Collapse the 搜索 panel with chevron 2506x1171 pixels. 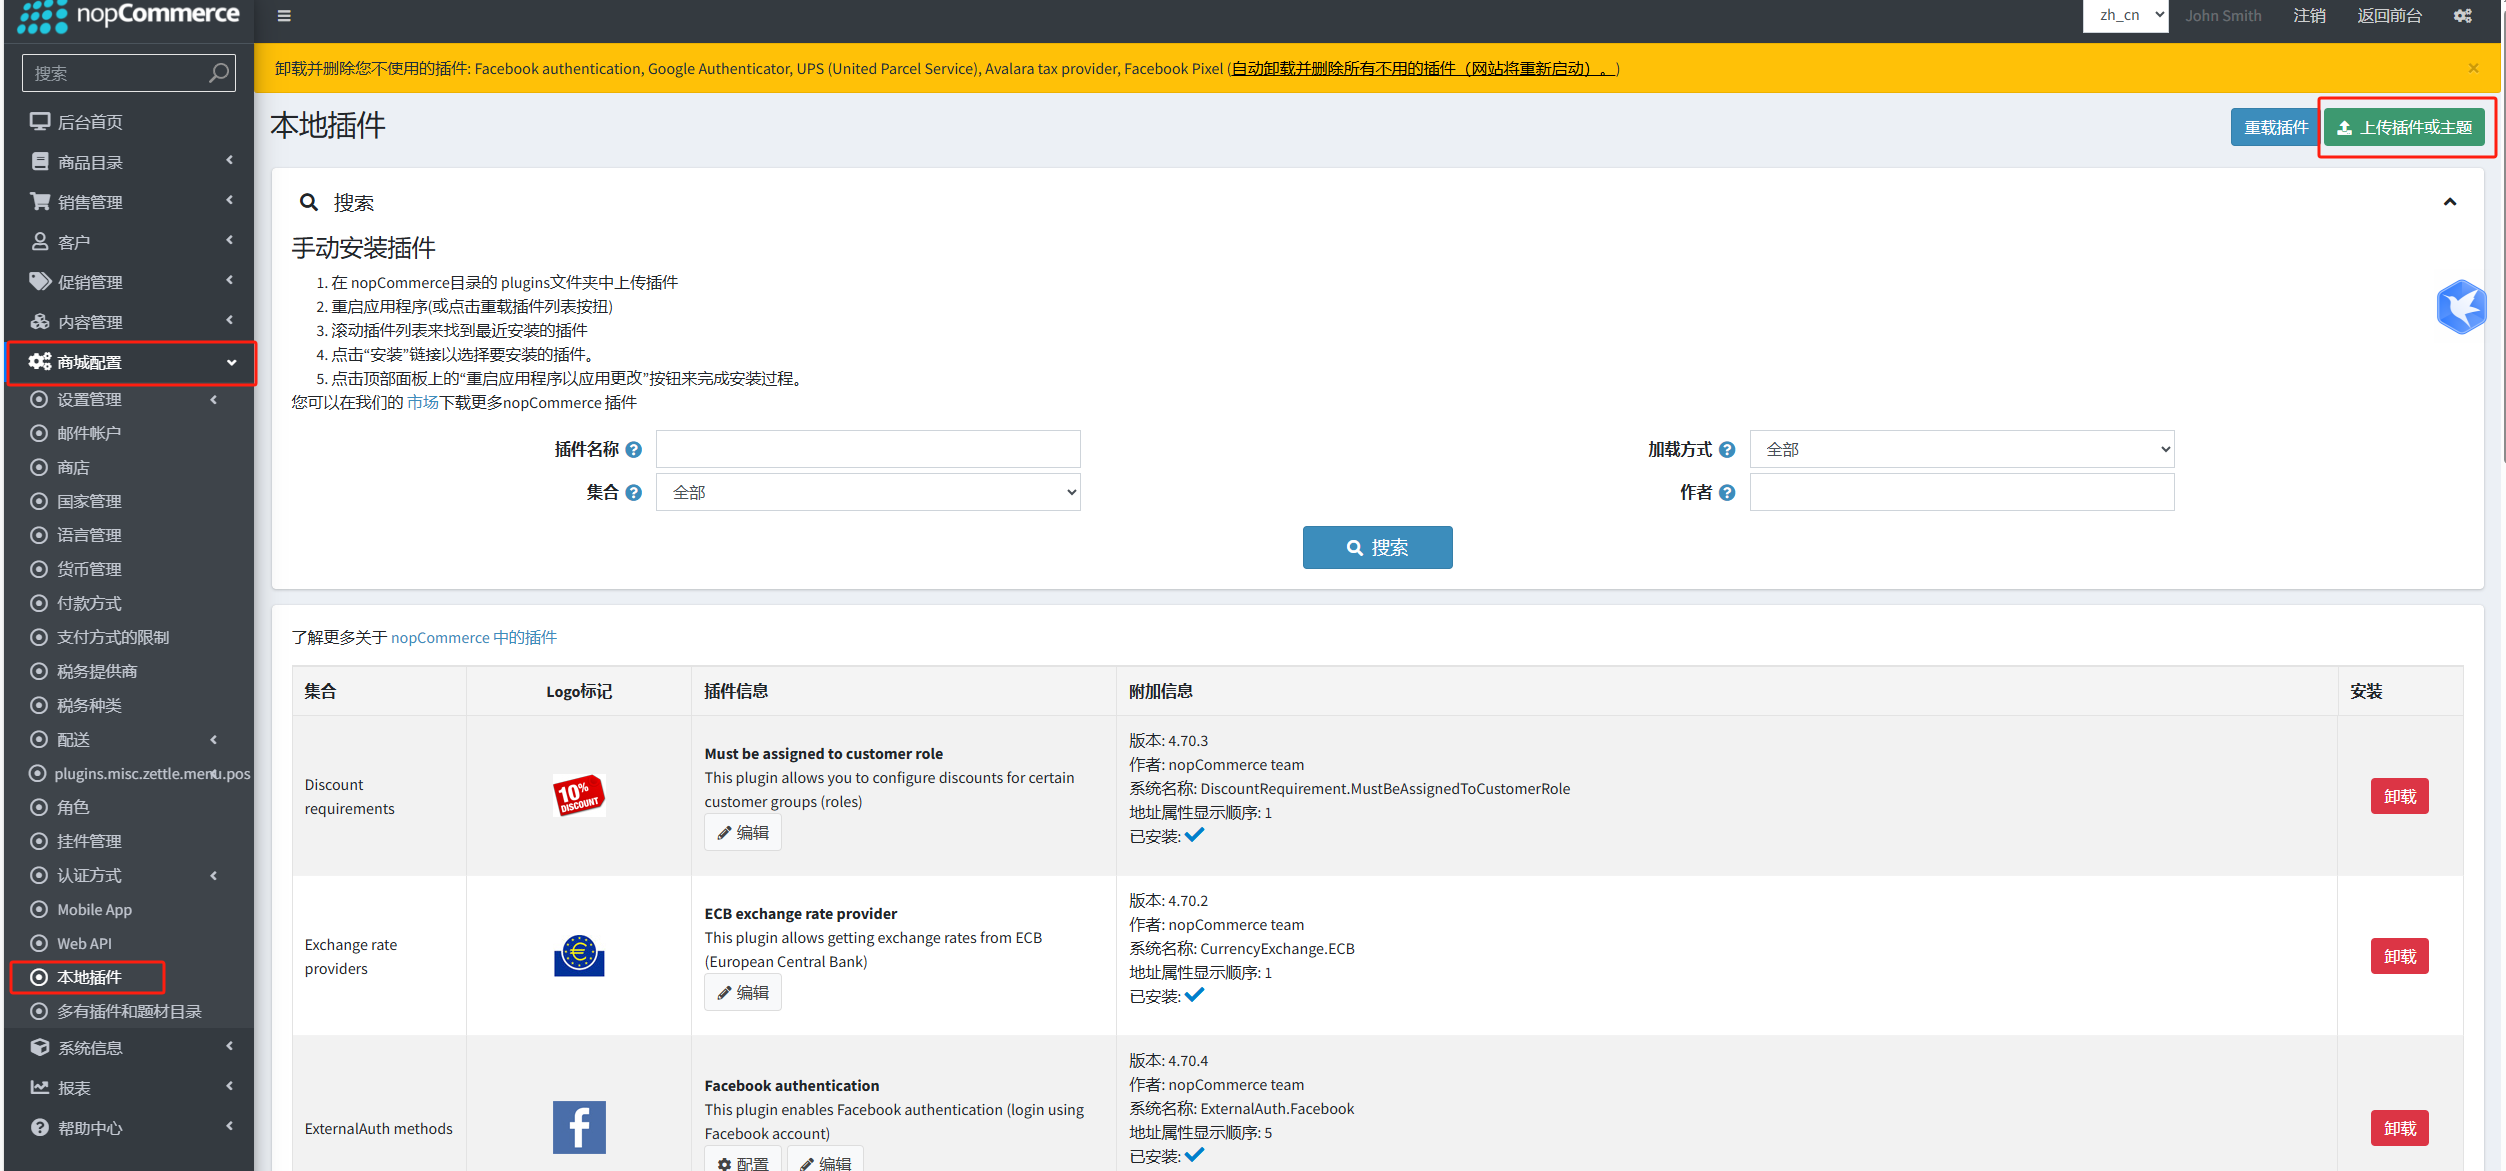tap(2450, 202)
